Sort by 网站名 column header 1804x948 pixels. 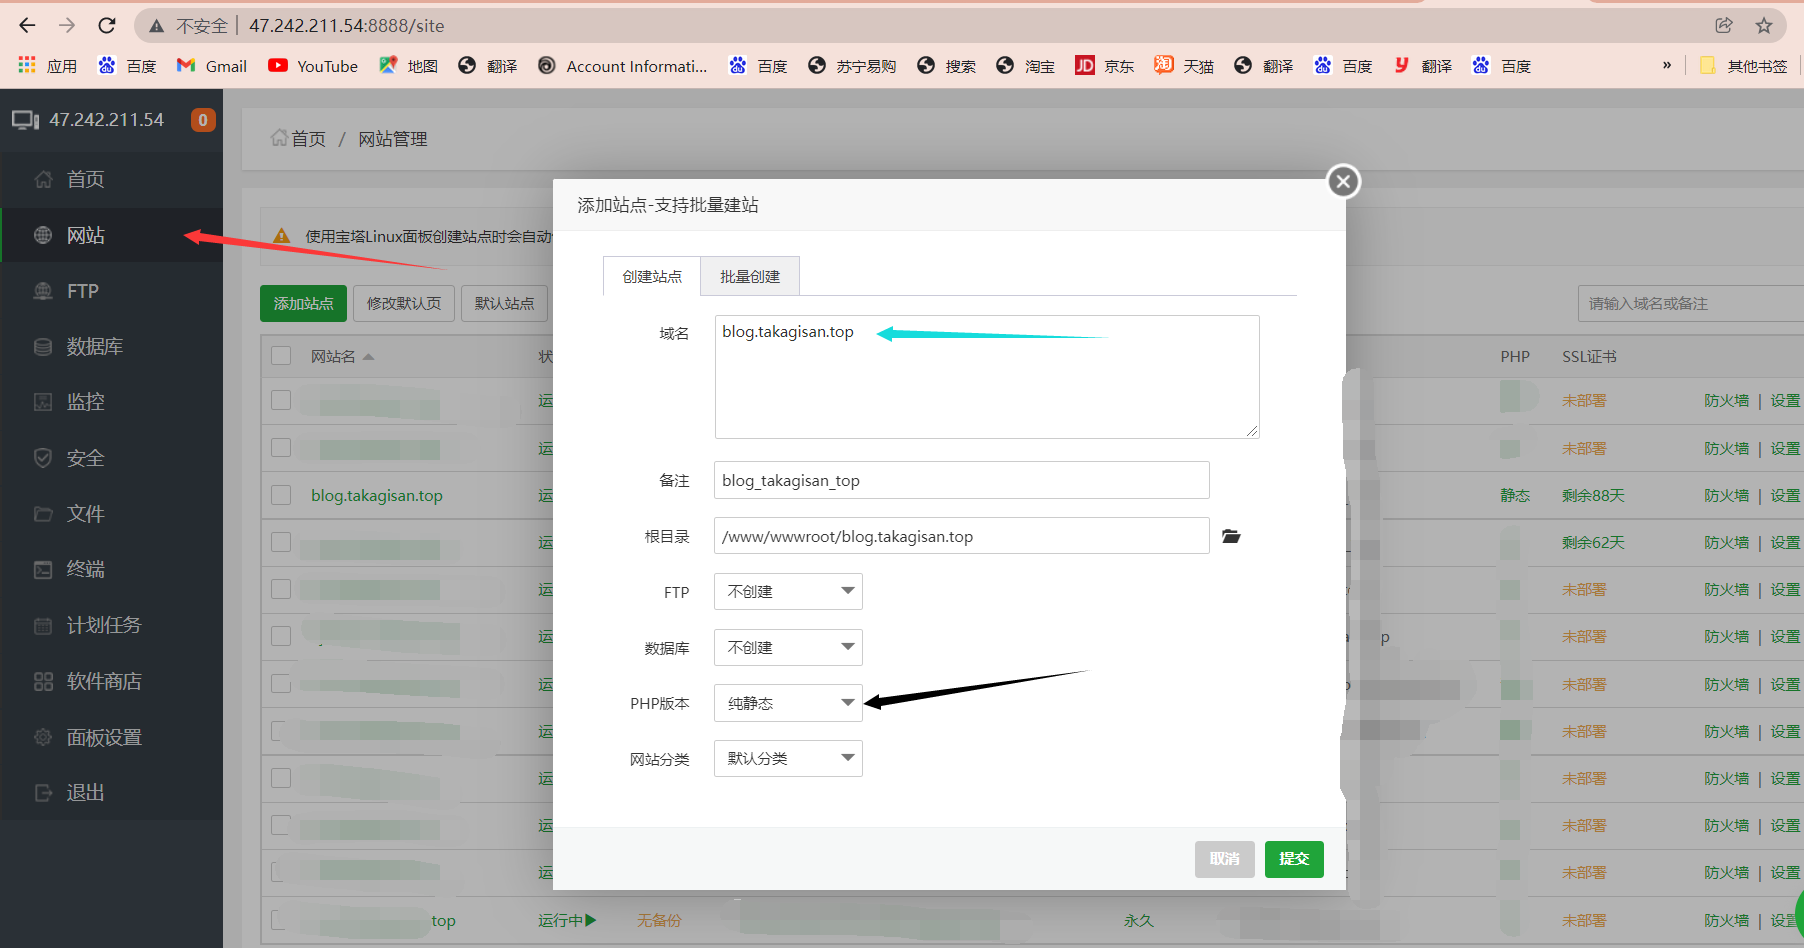pyautogui.click(x=342, y=356)
